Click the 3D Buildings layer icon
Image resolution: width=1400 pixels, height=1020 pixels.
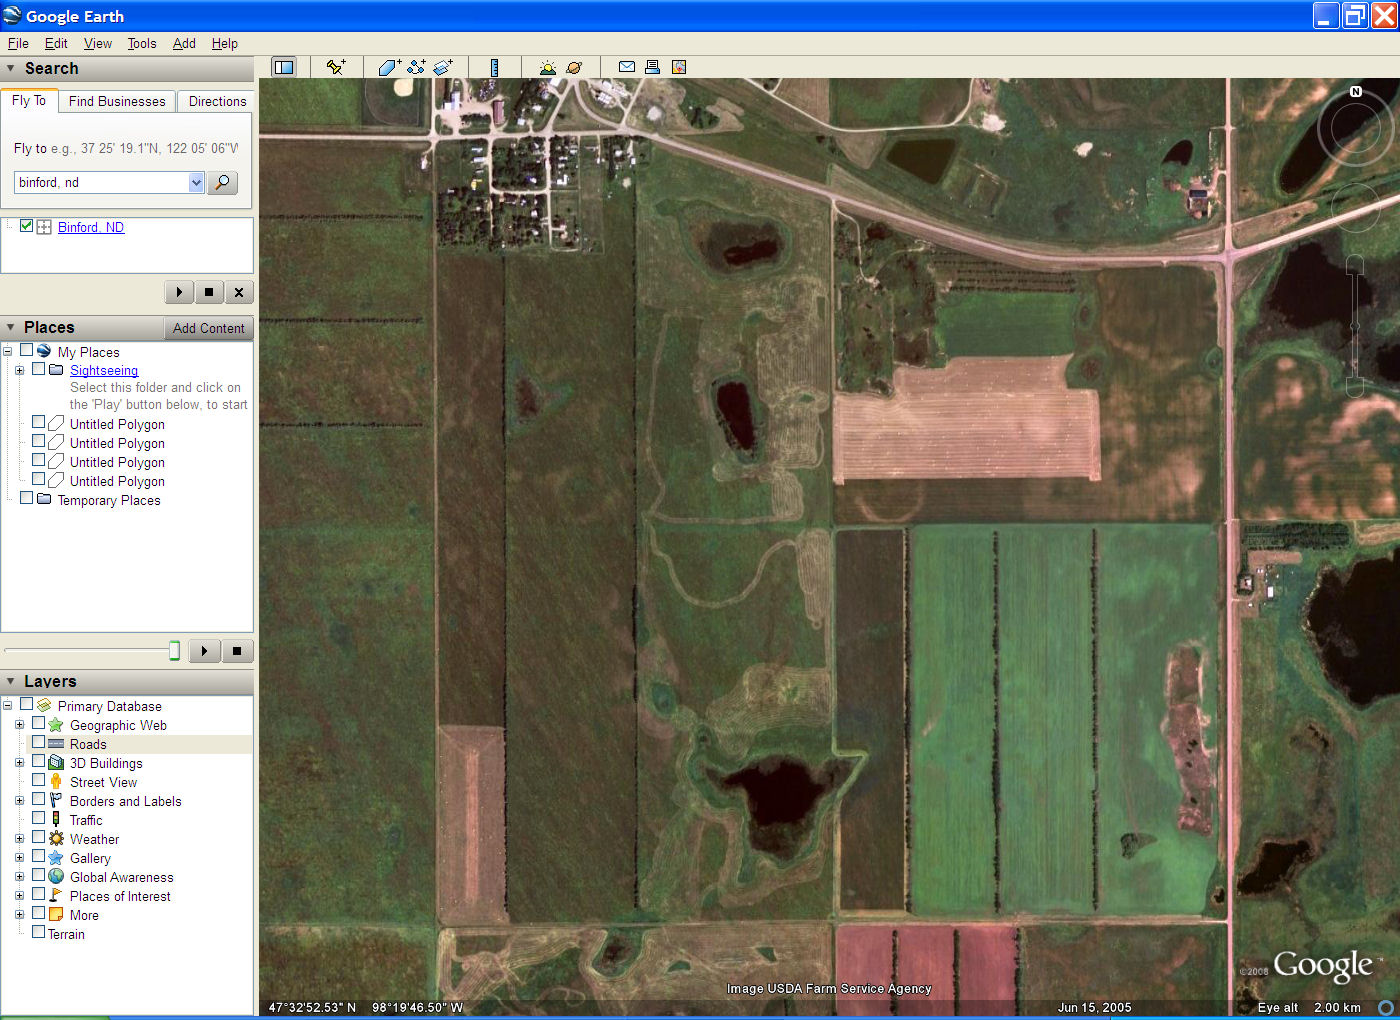tap(56, 763)
